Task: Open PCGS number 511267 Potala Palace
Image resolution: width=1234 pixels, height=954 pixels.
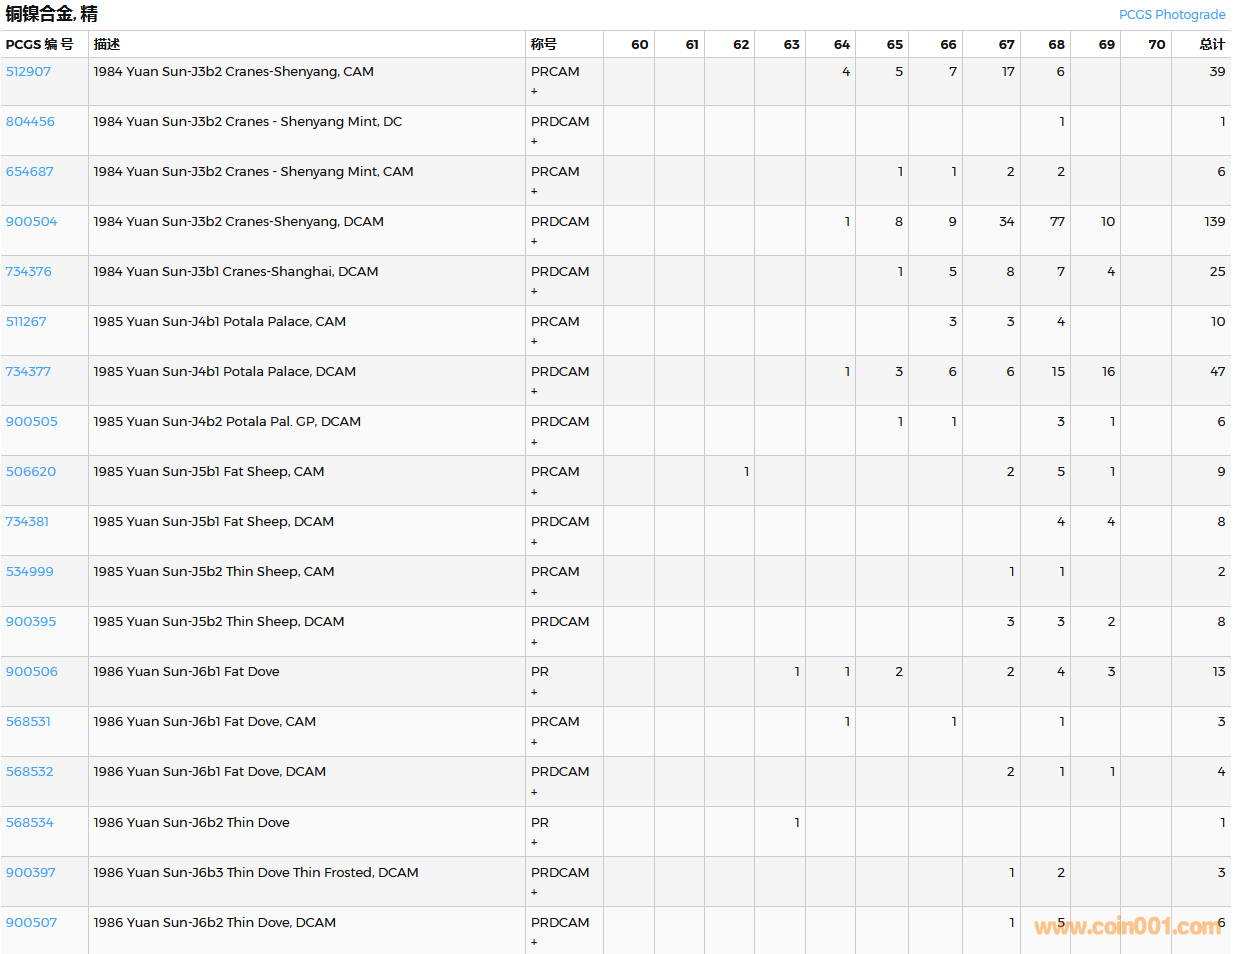Action: (x=26, y=322)
